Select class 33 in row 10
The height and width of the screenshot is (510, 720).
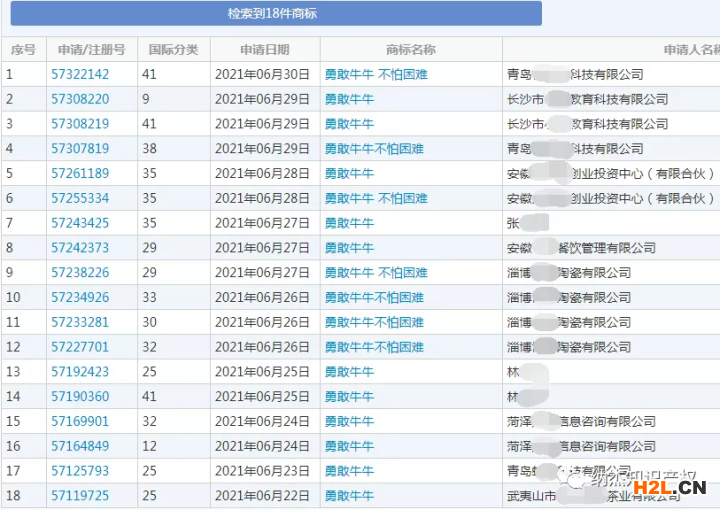[x=149, y=297]
